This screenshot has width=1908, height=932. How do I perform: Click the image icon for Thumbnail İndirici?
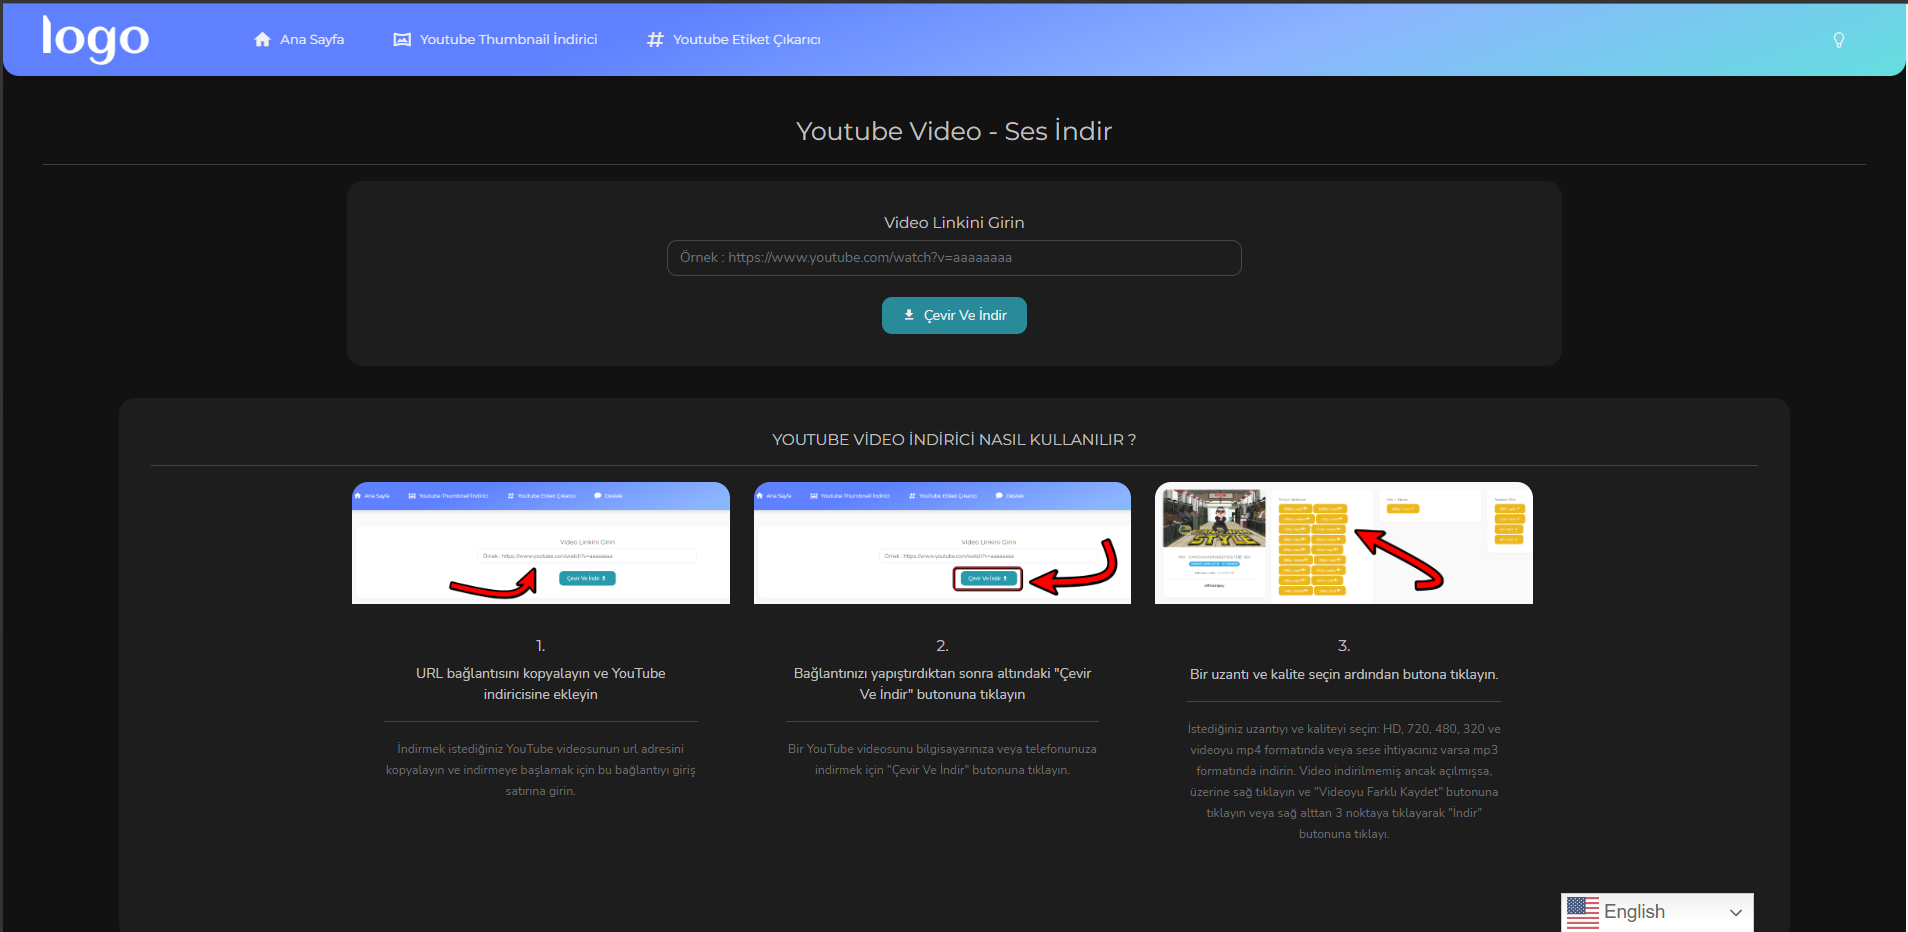click(x=402, y=40)
